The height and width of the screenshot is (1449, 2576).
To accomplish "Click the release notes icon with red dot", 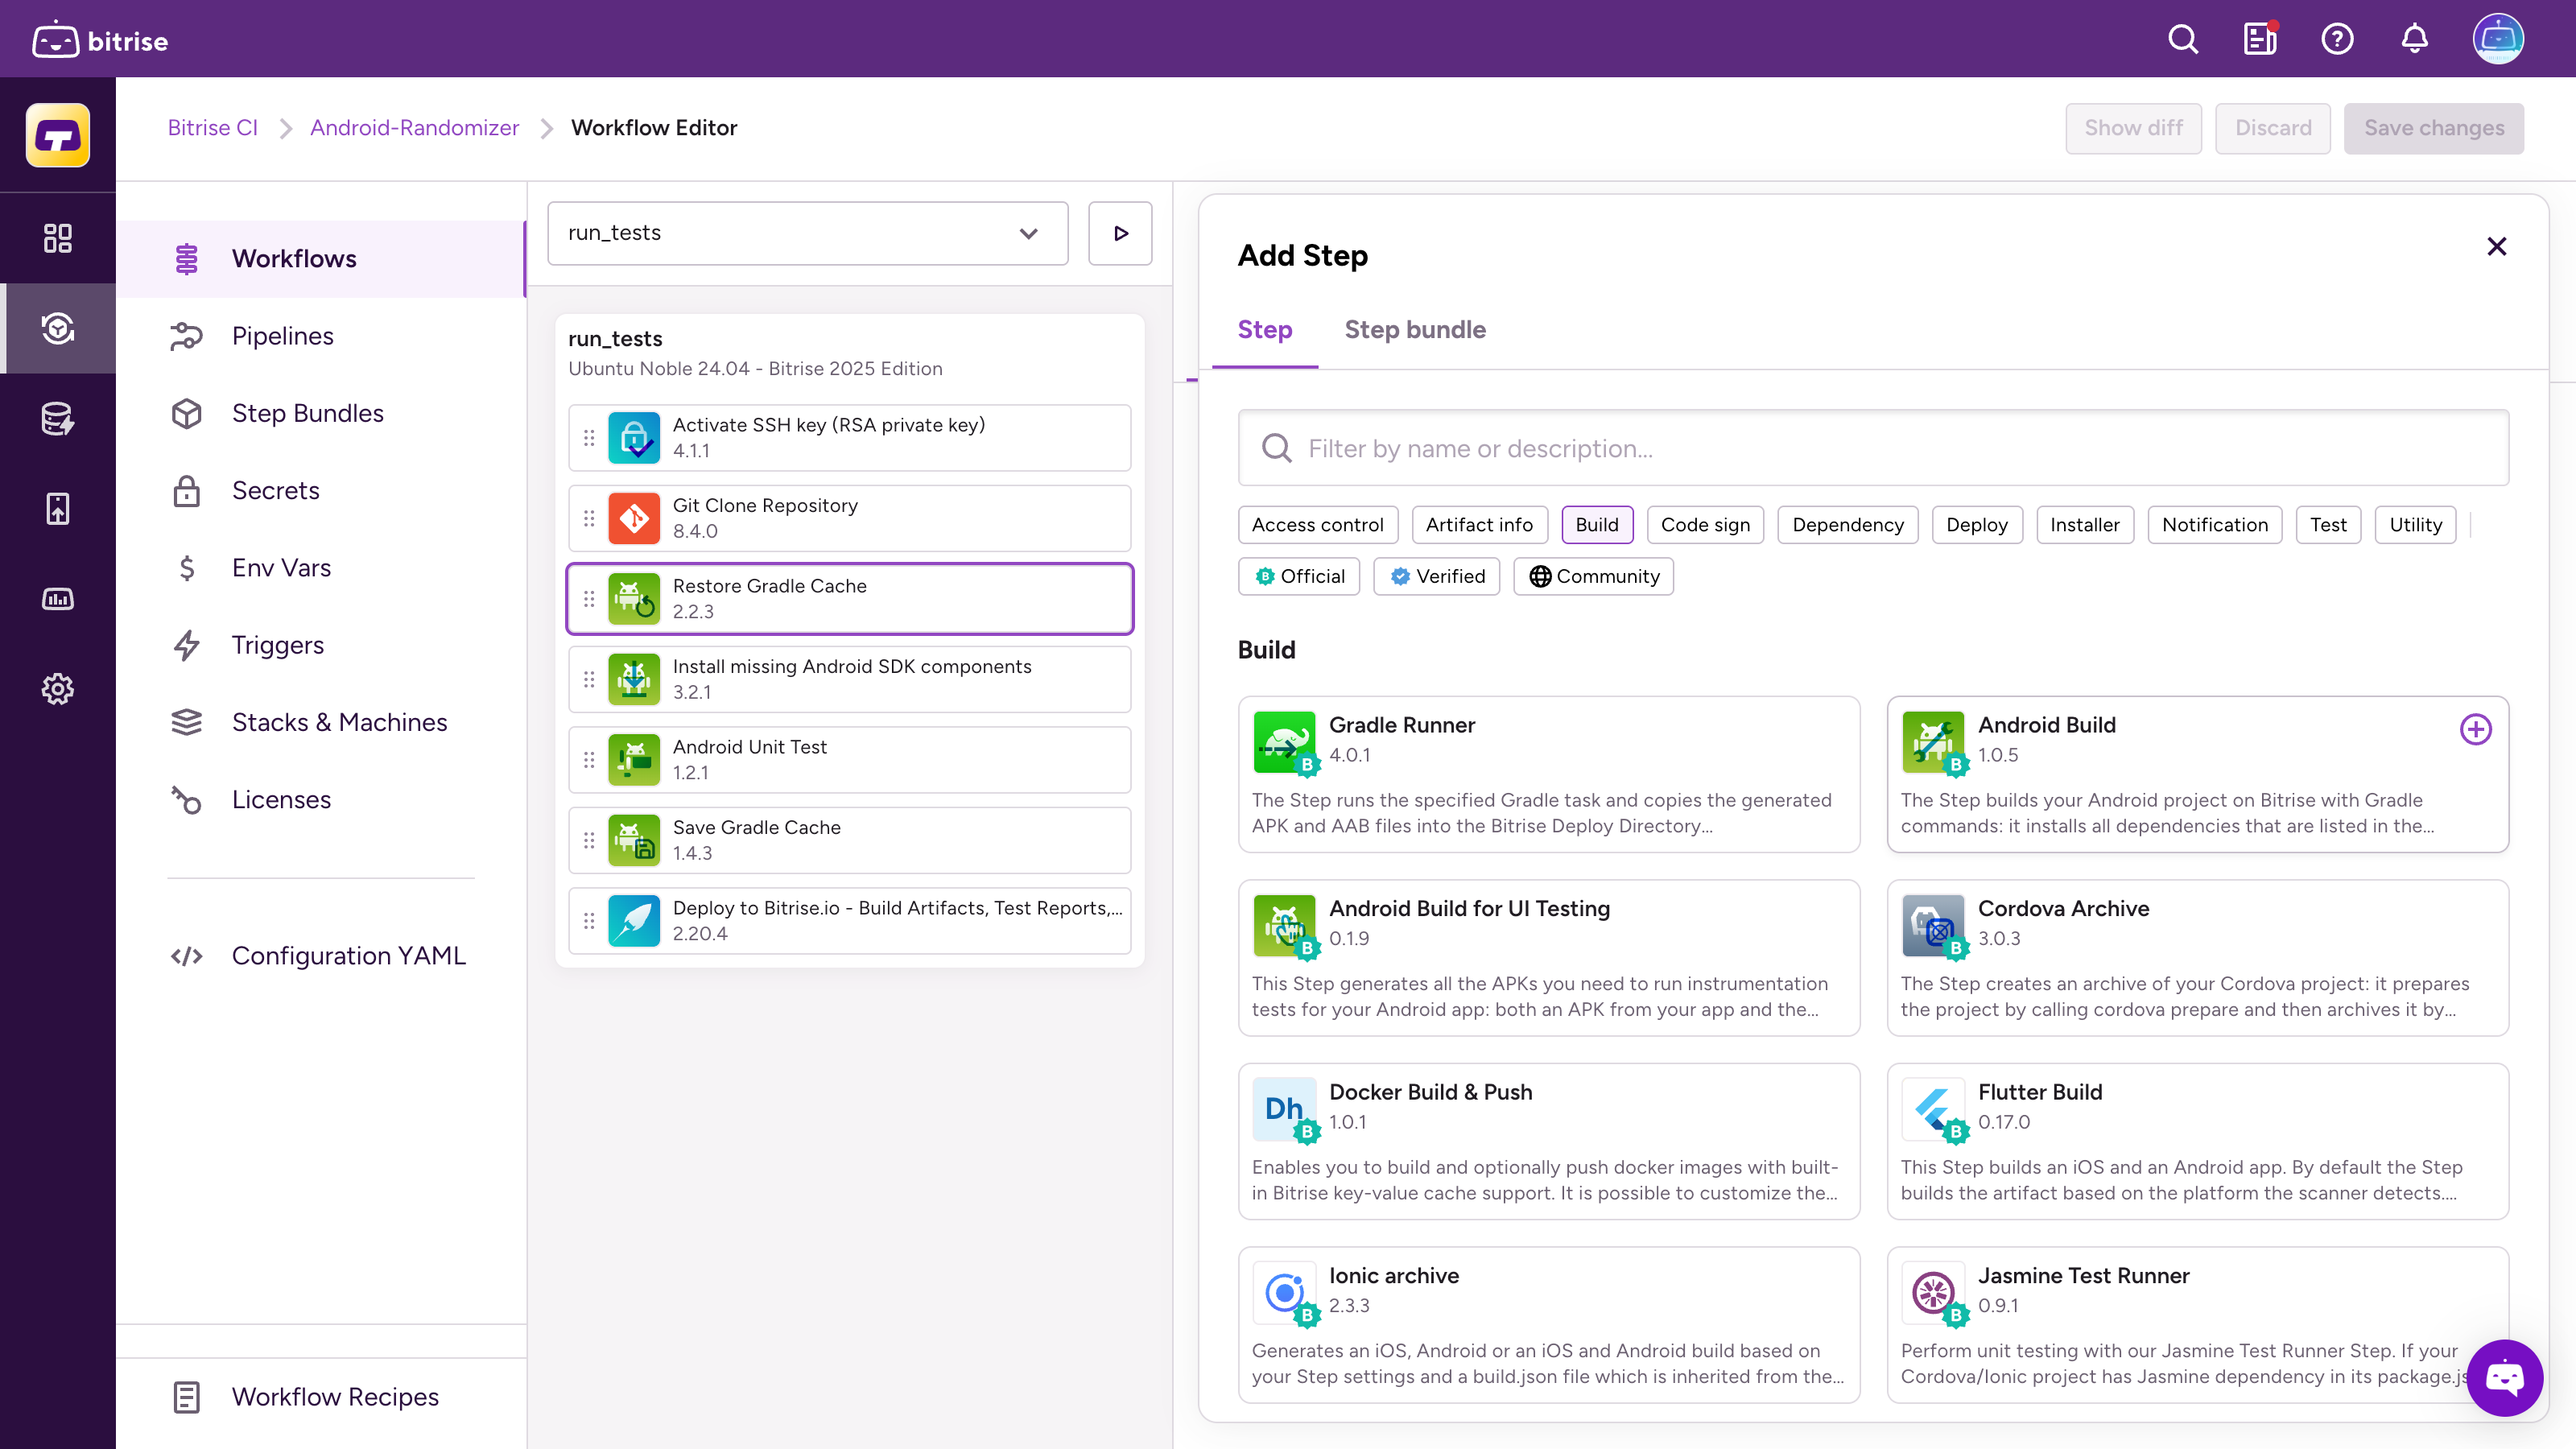I will (x=2259, y=39).
